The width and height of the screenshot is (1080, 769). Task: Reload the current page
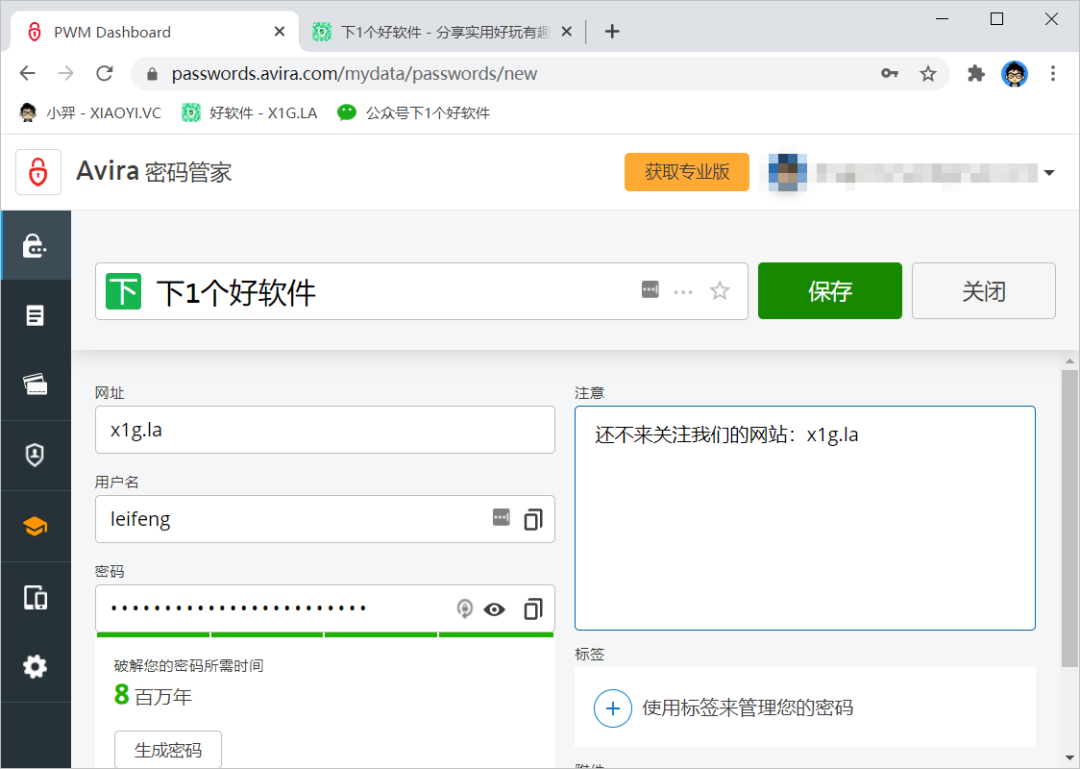point(105,73)
